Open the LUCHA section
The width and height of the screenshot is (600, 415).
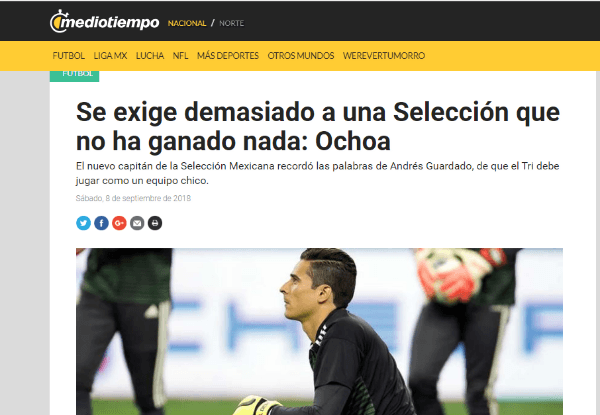click(150, 56)
